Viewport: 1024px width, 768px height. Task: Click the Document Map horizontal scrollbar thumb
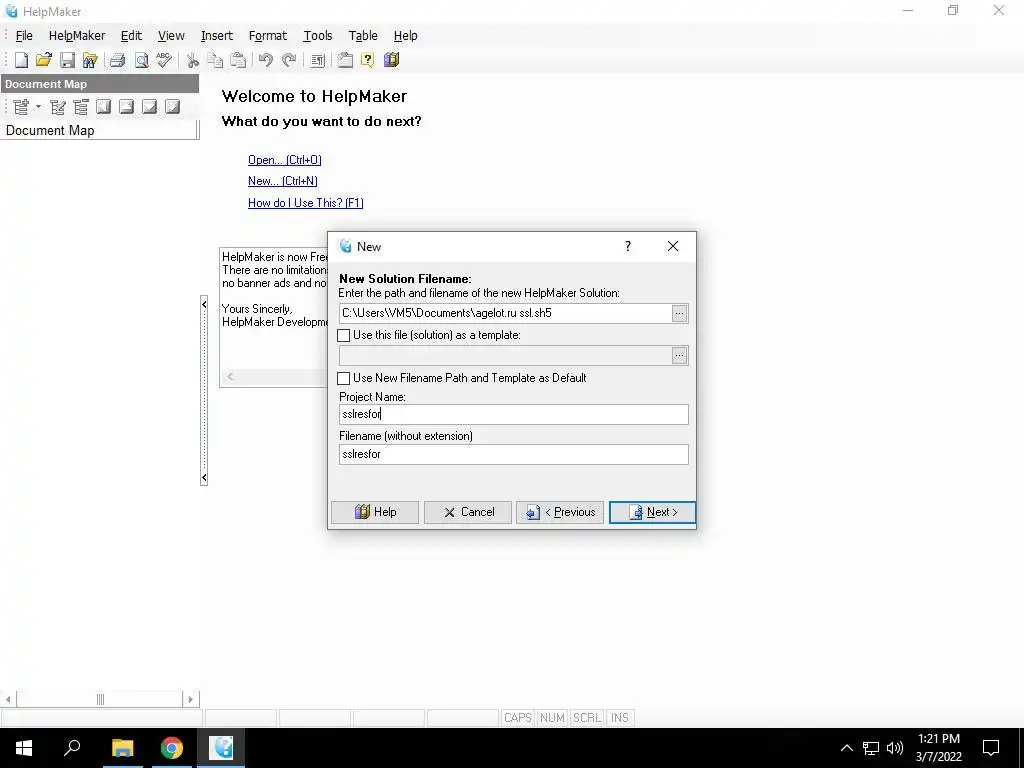pyautogui.click(x=99, y=699)
